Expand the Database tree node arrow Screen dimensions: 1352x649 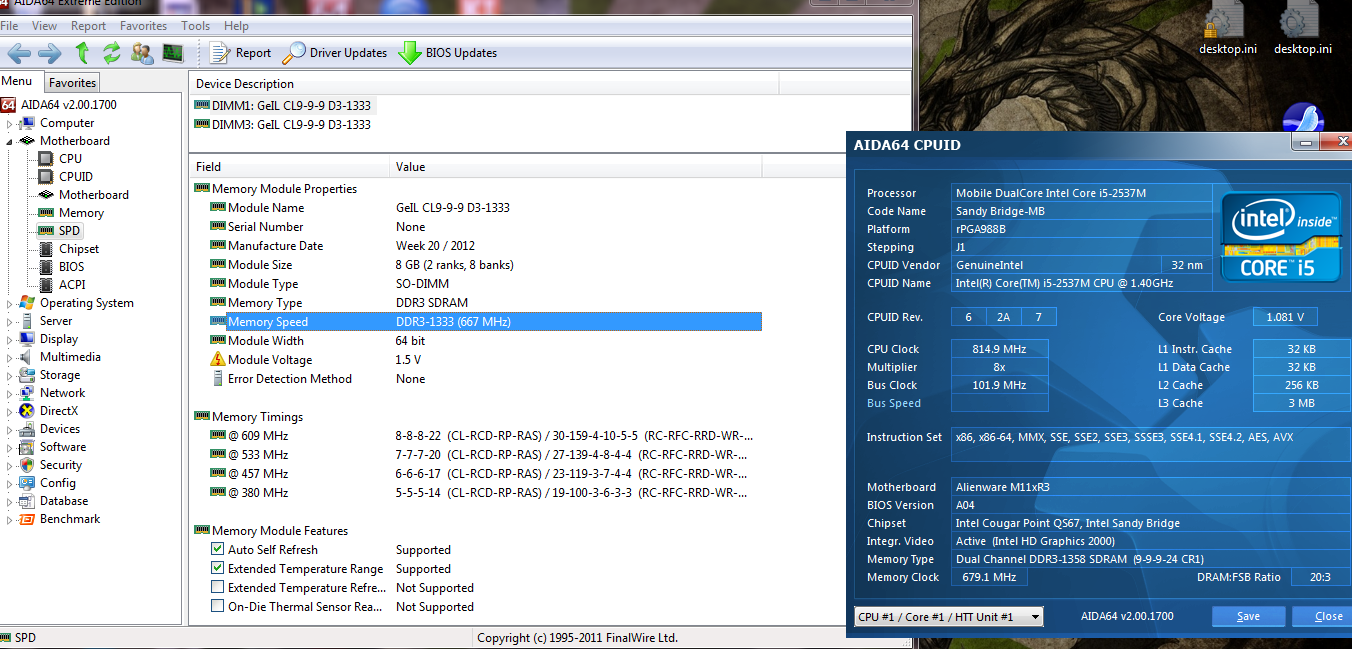(10, 501)
